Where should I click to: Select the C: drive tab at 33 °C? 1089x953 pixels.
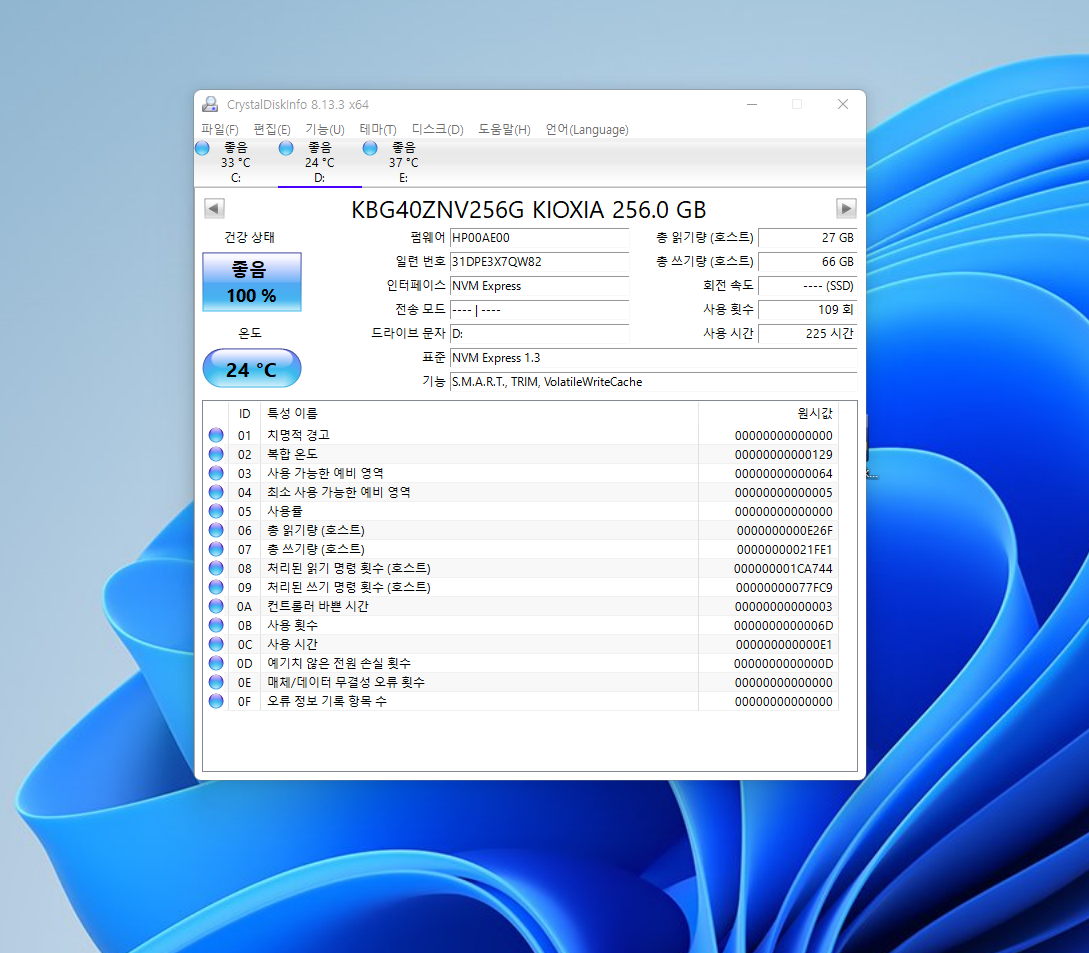click(x=235, y=163)
